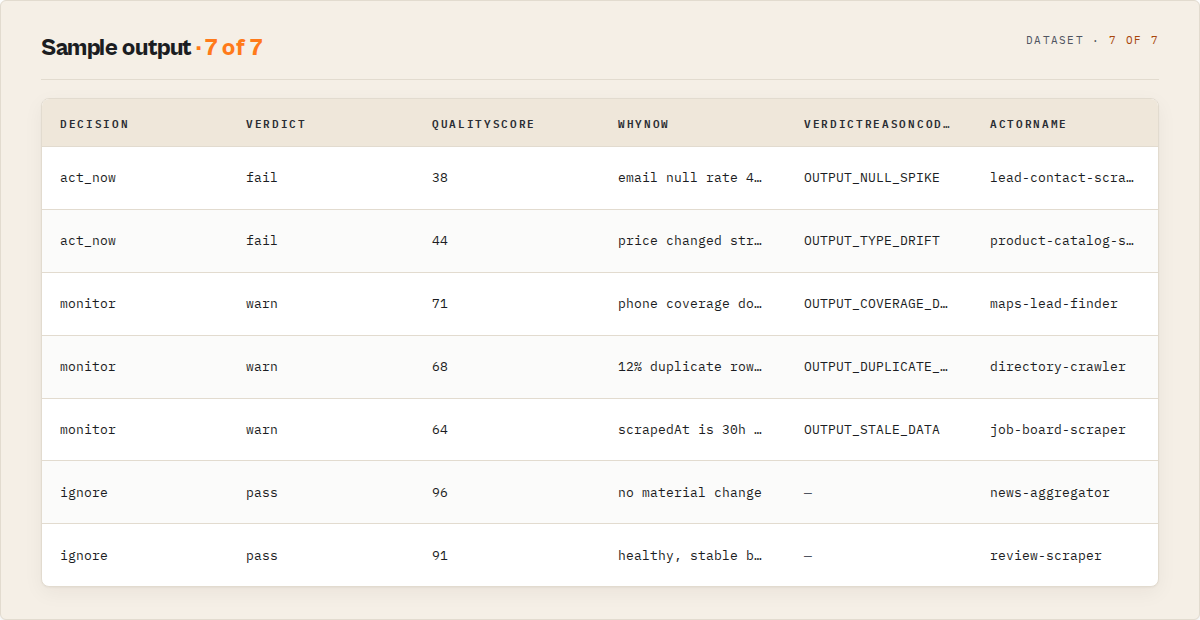Click the fail verdict for quality score 44
The height and width of the screenshot is (620, 1200).
(262, 241)
